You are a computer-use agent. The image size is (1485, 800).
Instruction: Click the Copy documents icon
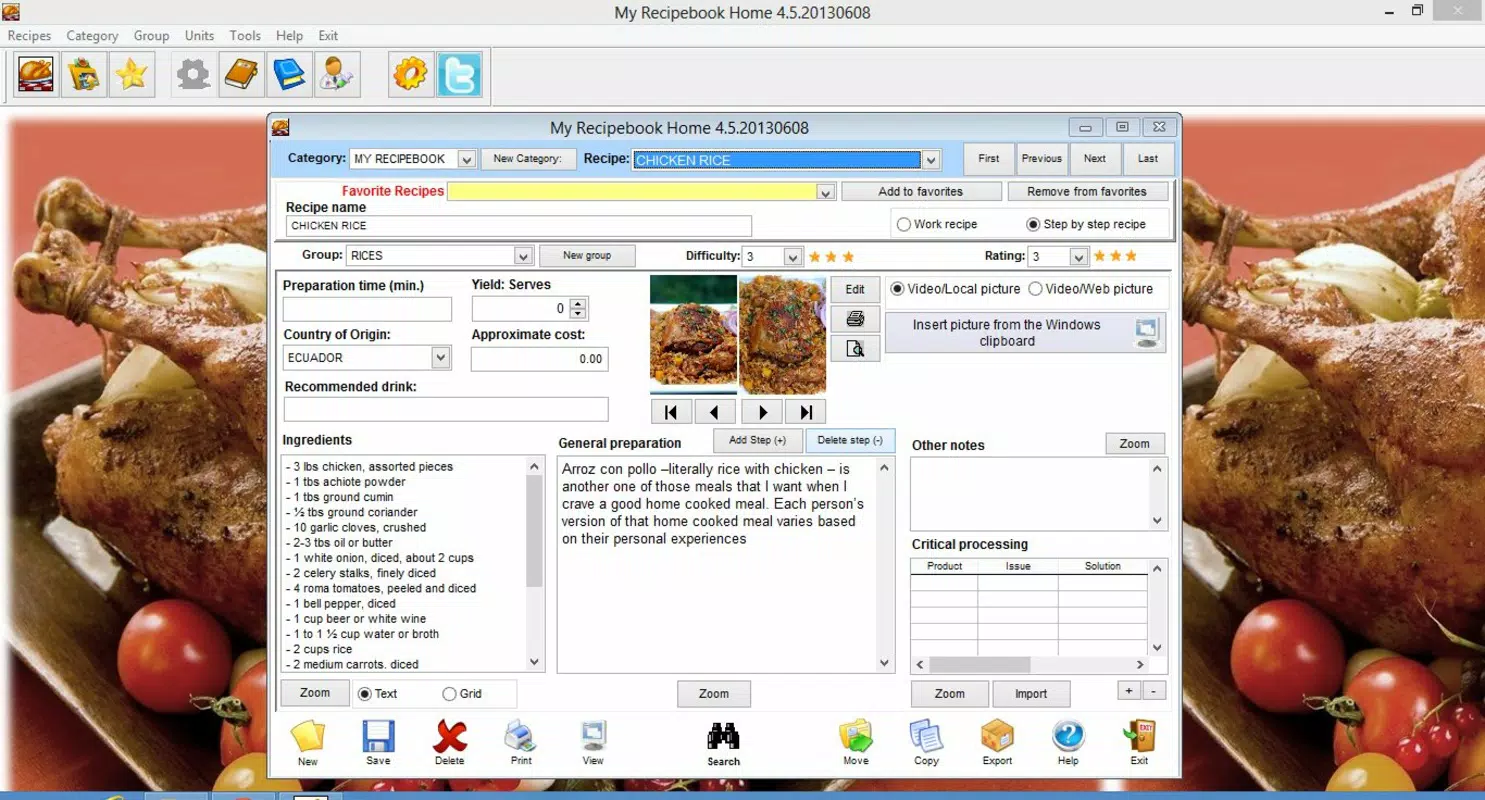click(x=926, y=743)
